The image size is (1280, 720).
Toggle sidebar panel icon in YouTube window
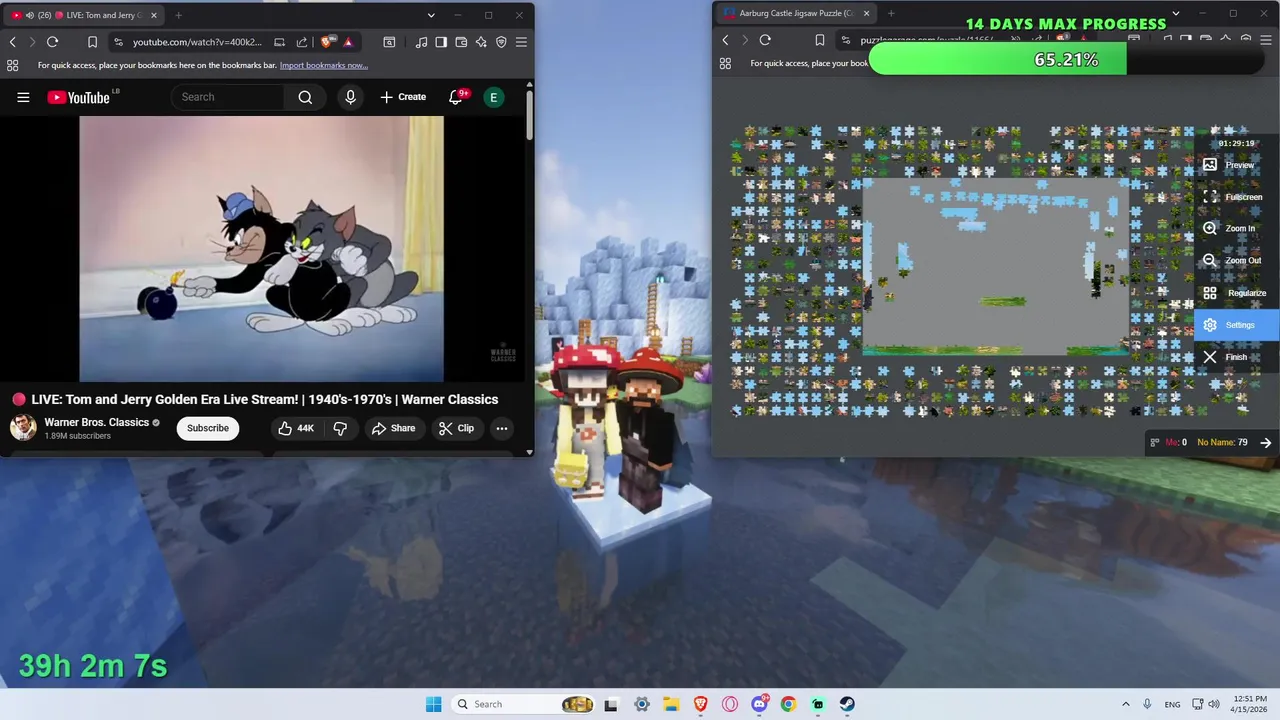click(x=441, y=42)
